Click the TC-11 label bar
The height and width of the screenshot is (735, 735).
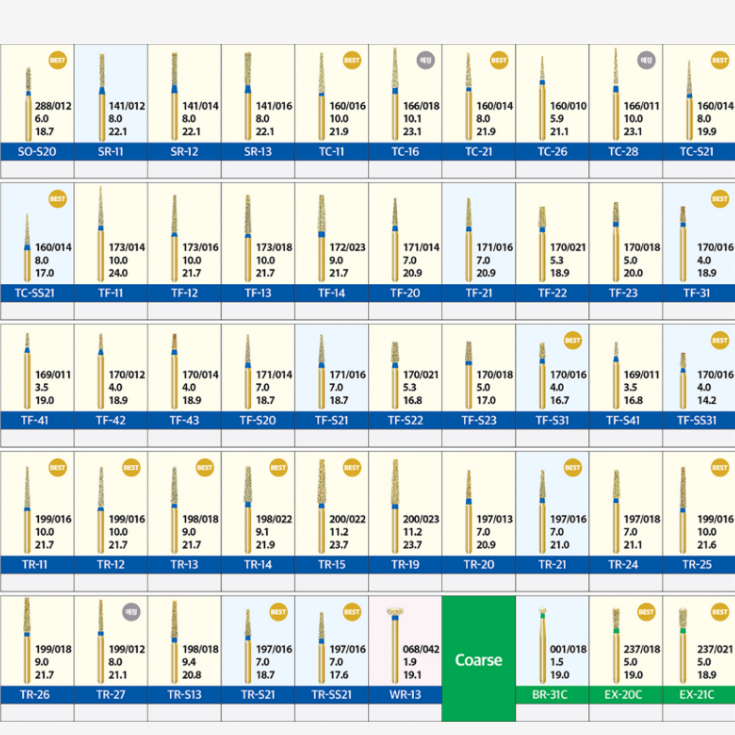pyautogui.click(x=331, y=151)
